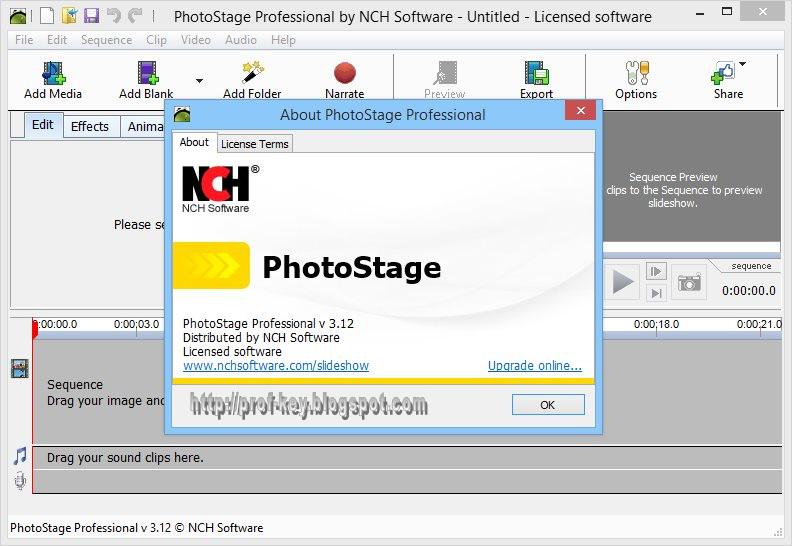
Task: Maximize the PhotoStage main window
Action: click(727, 12)
